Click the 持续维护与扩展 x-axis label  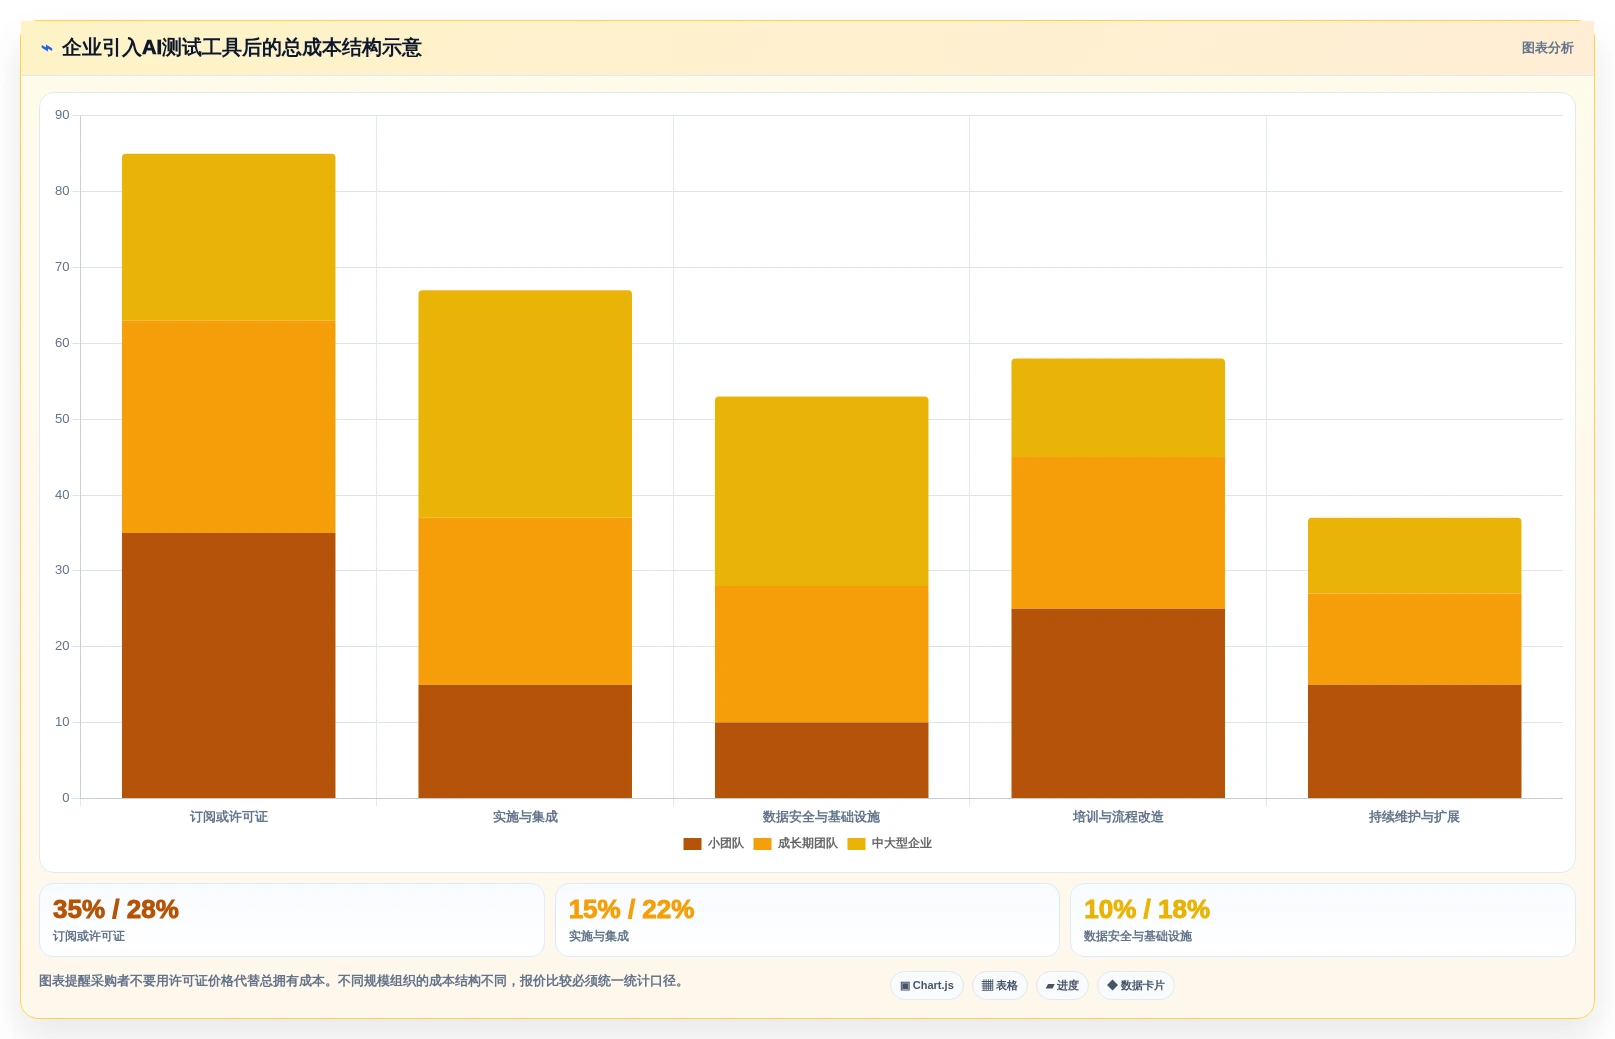click(1415, 817)
